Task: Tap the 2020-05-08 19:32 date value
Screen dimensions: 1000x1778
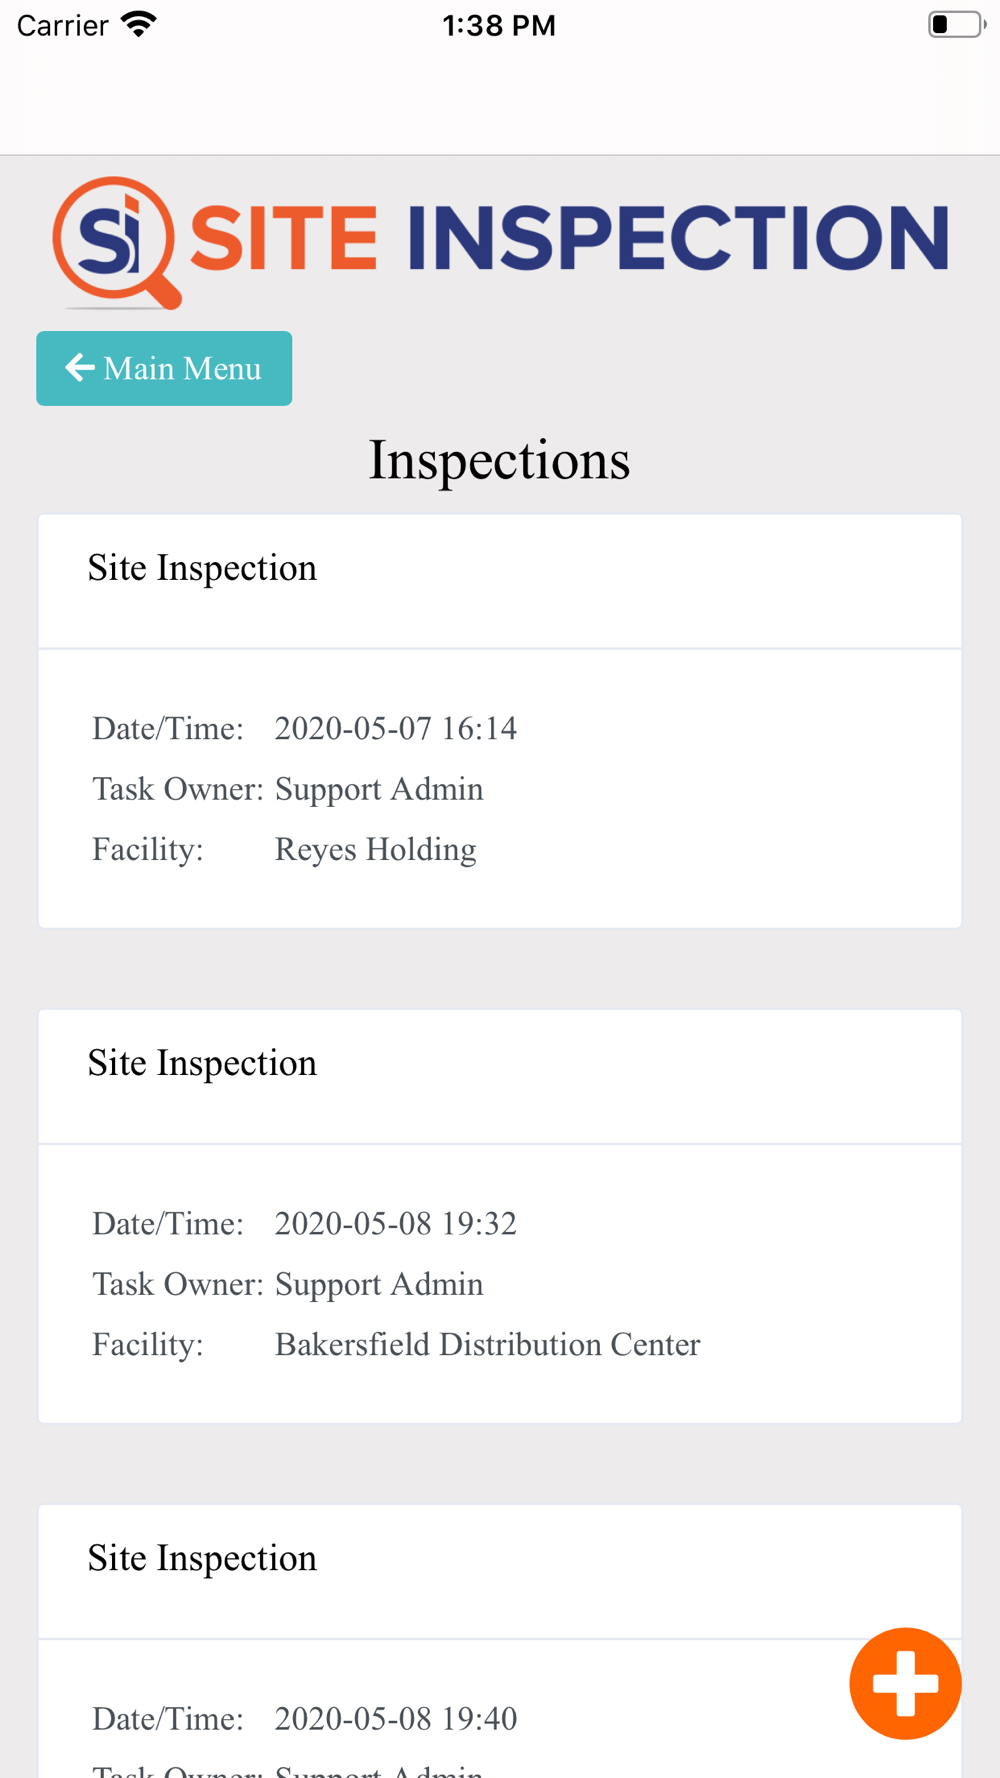Action: 395,1223
